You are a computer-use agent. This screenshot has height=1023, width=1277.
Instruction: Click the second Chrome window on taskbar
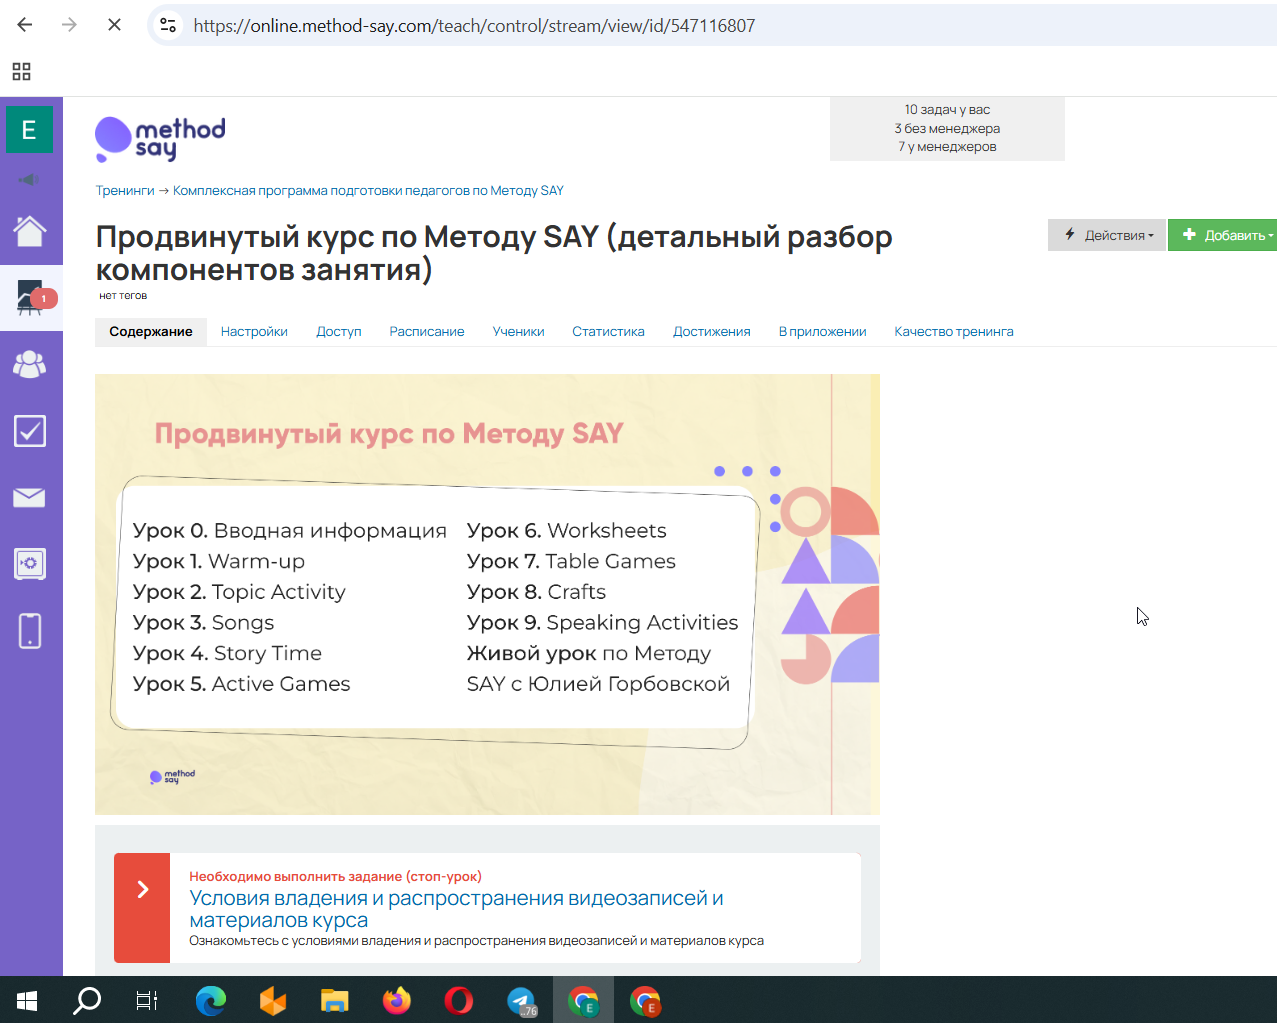(645, 1000)
